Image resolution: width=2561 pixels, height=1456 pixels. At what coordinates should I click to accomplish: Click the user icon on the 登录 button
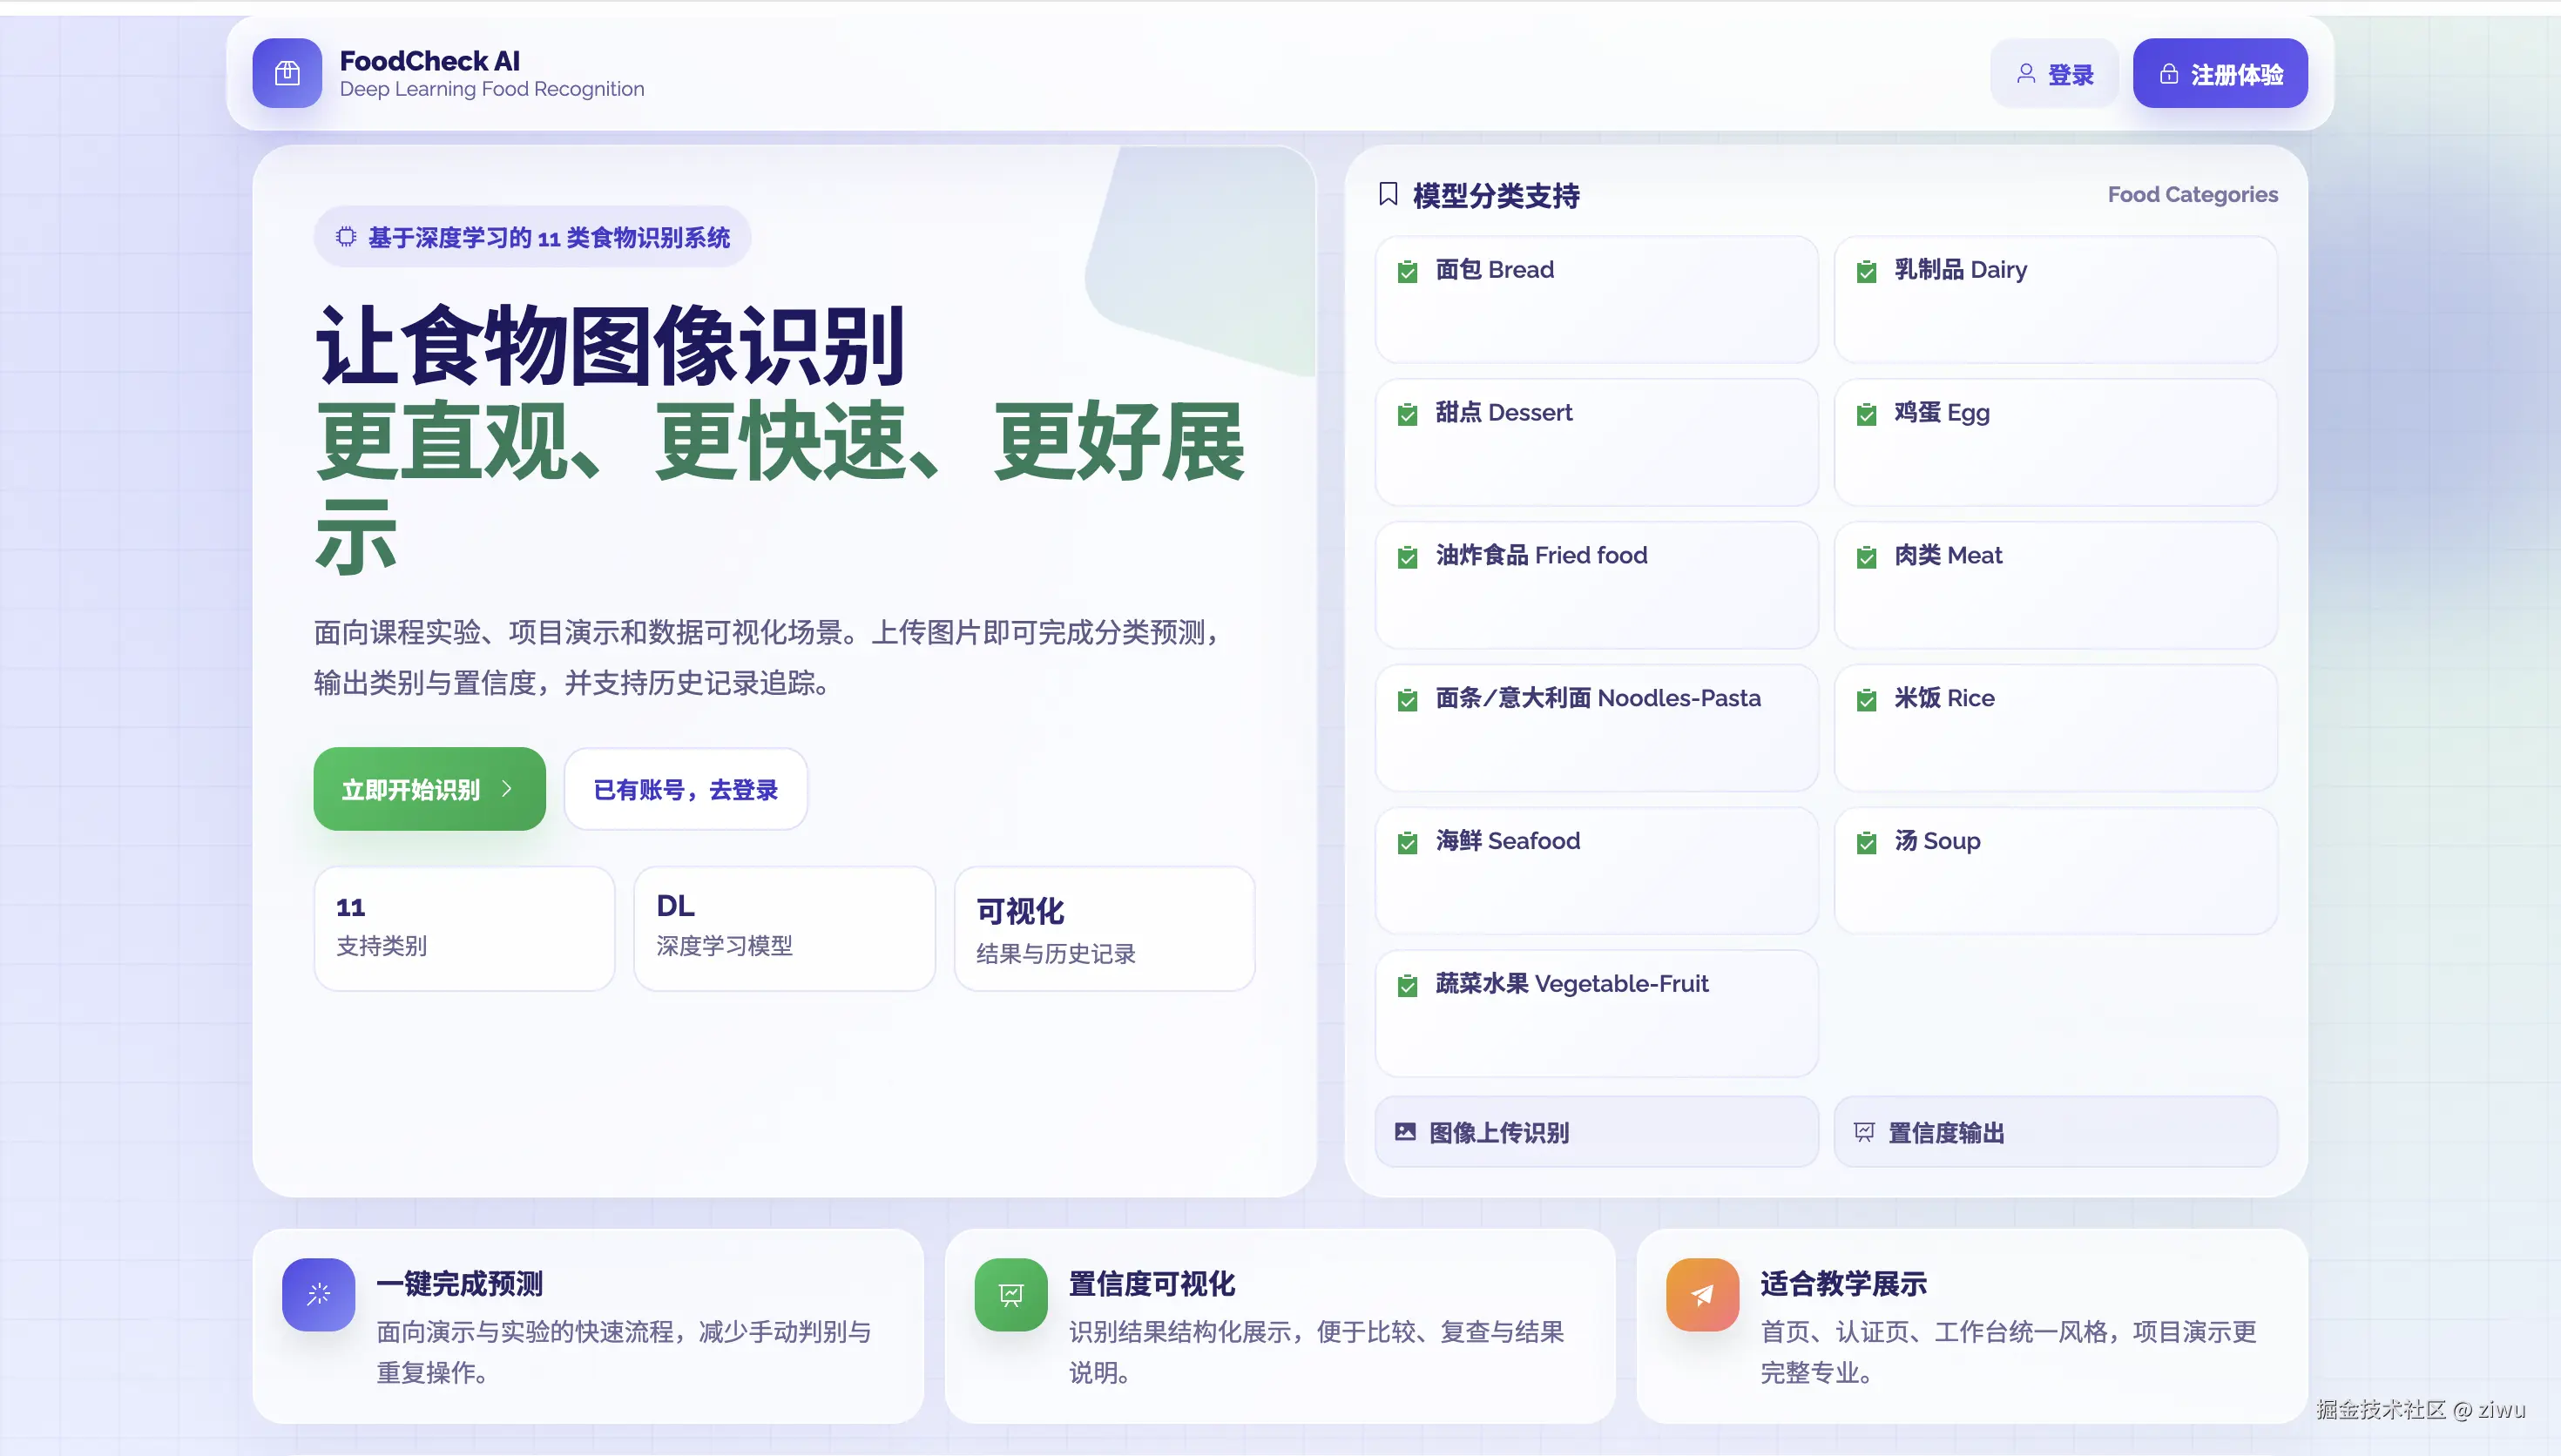(x=2026, y=73)
